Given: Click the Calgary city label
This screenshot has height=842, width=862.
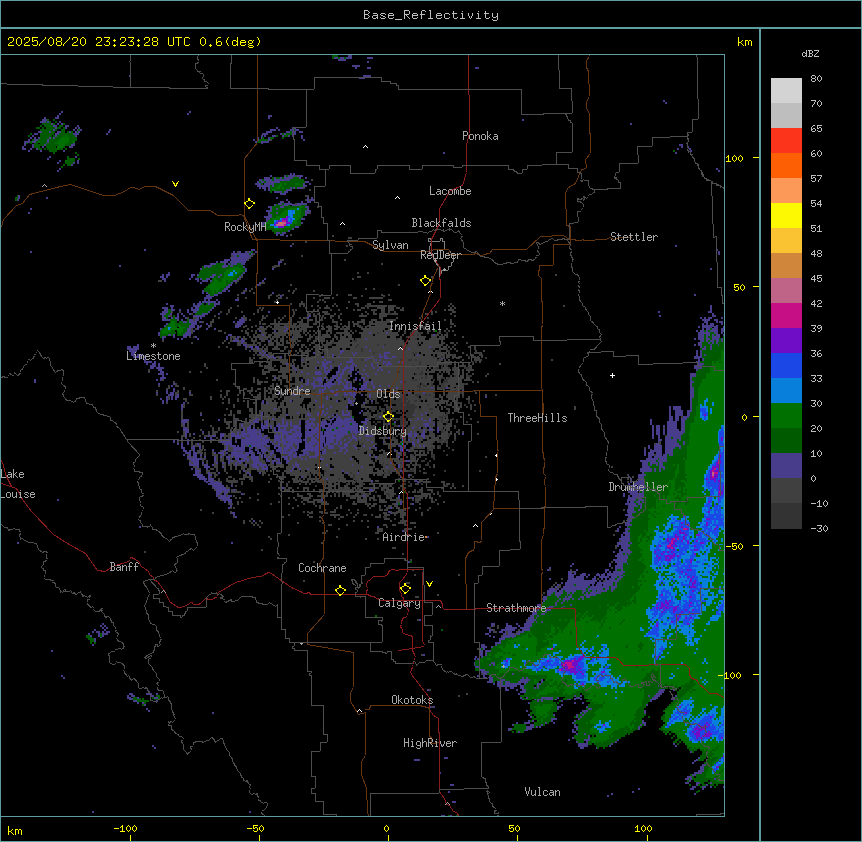Looking at the screenshot, I should (400, 603).
